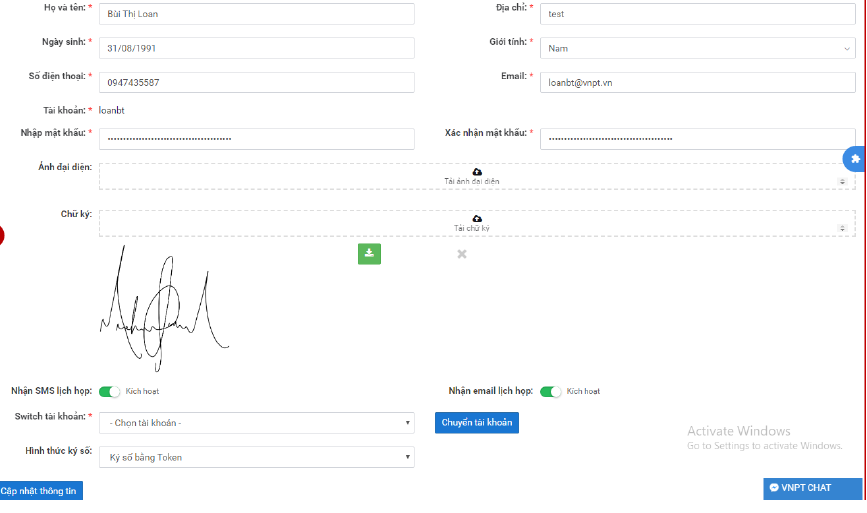Image resolution: width=867 pixels, height=513 pixels.
Task: Click the small arrows in signature upload box
Action: click(842, 228)
